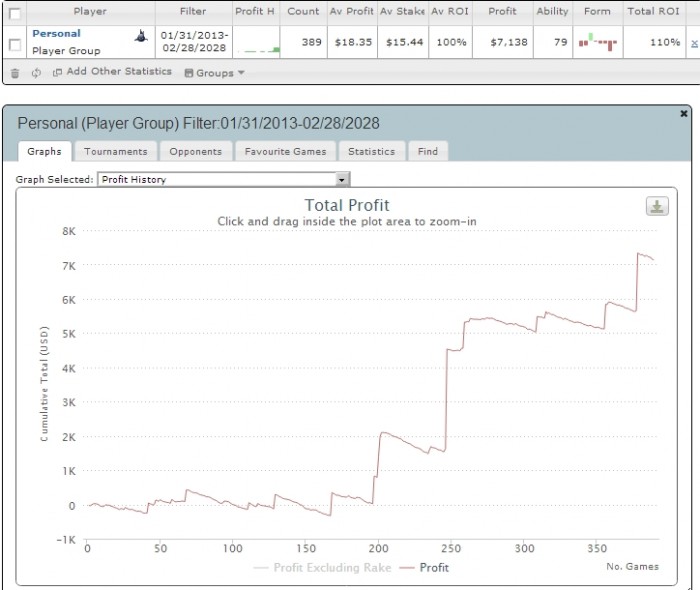Sort by the Total ROI column header
Viewport: 700px width, 590px height.
654,12
